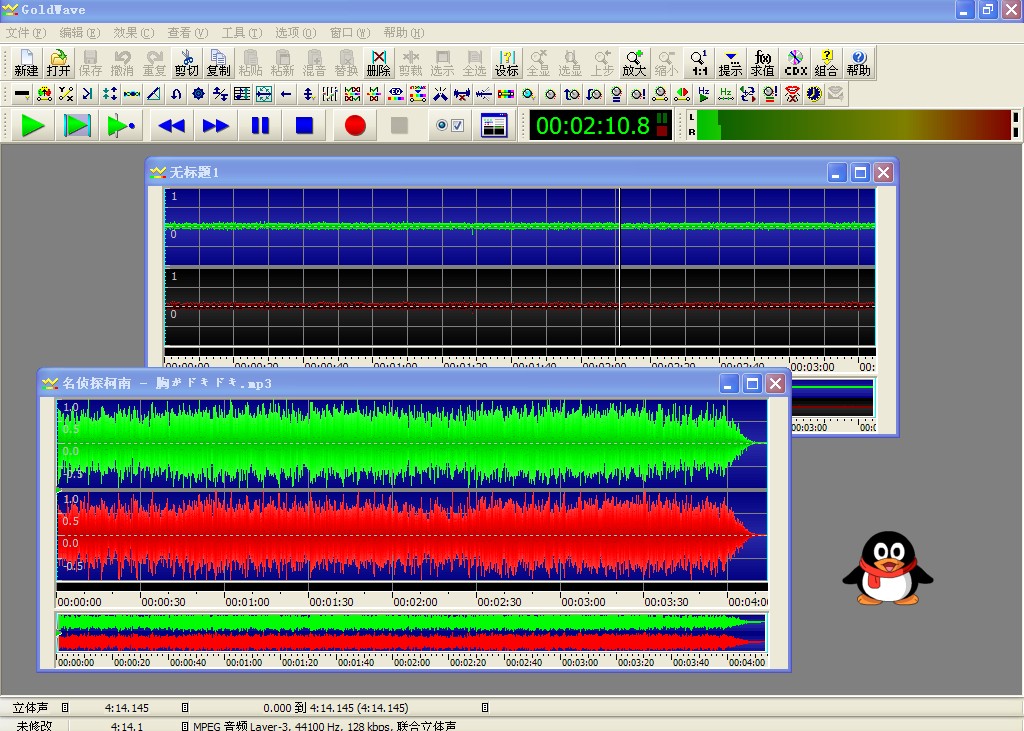Click the 打开 (Open) toolbar icon

pos(58,63)
